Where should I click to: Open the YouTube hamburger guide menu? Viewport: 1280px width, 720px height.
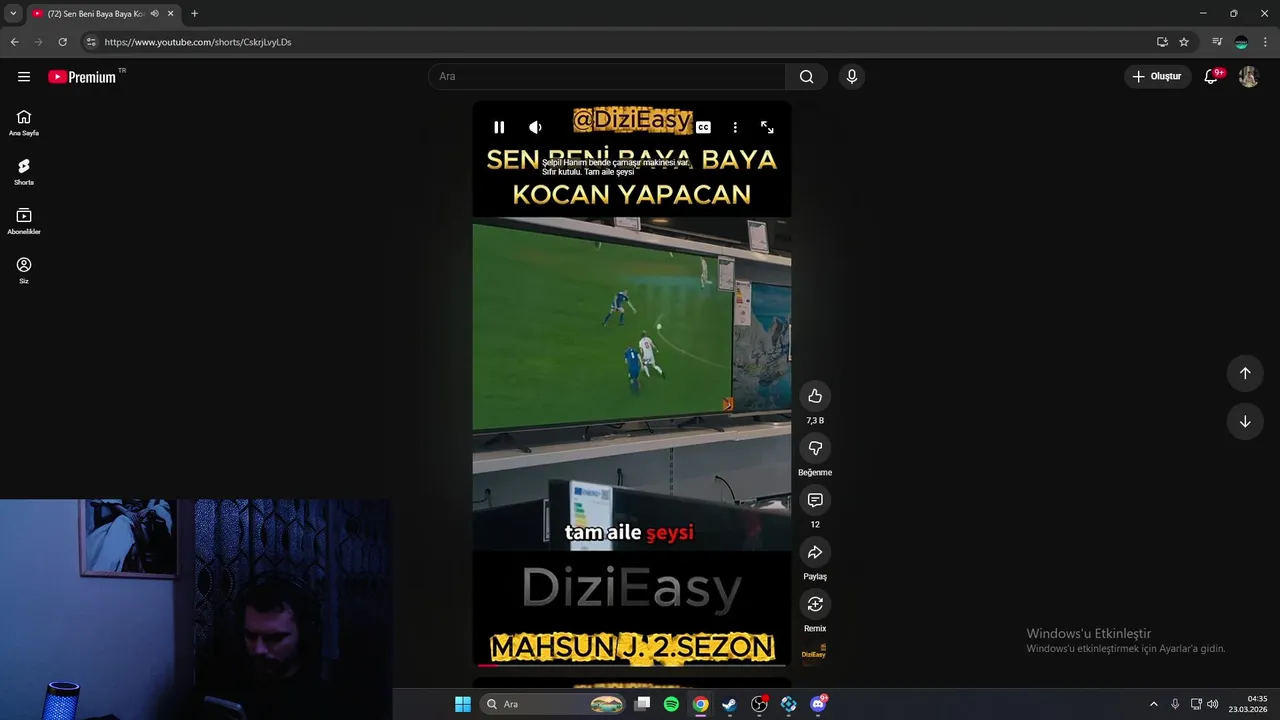point(24,77)
